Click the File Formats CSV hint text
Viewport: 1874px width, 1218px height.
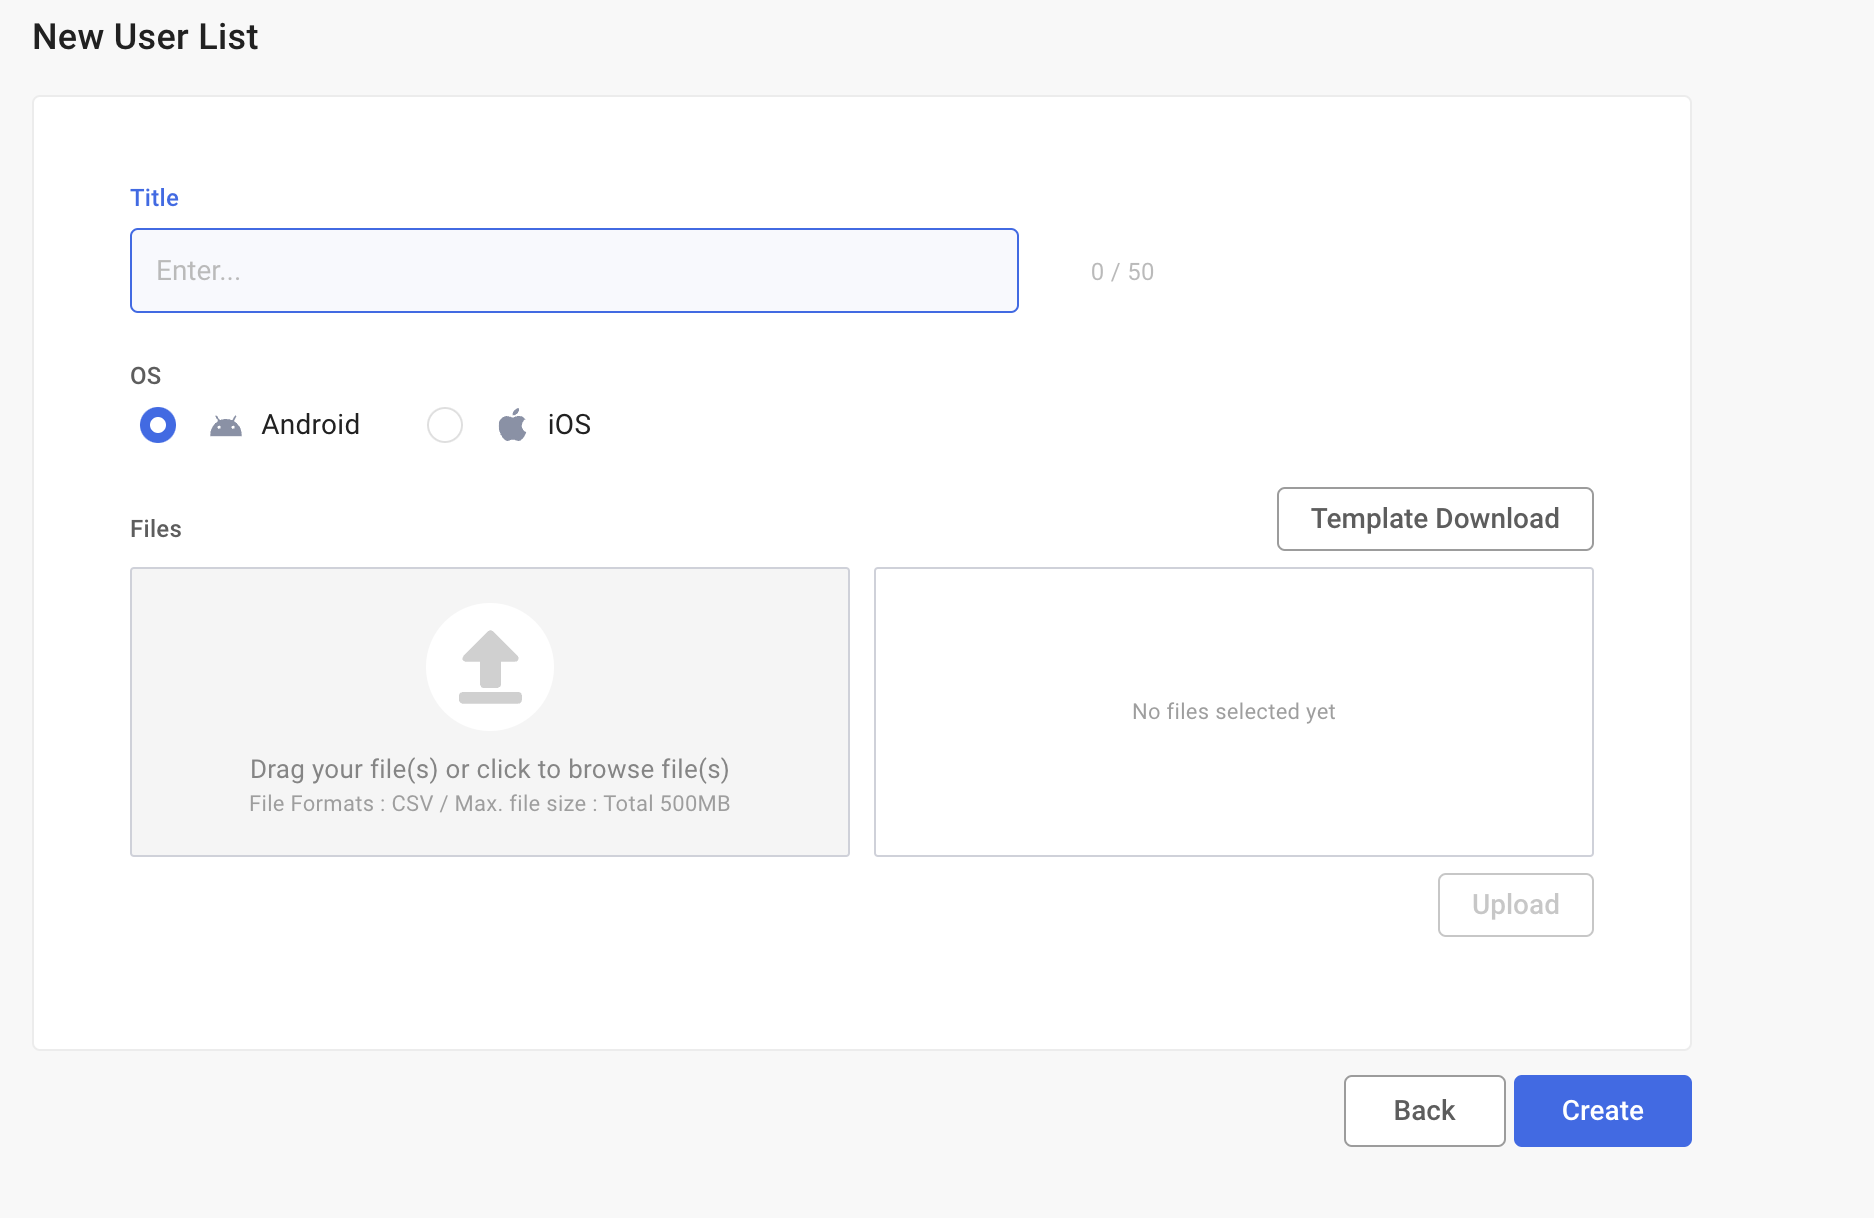pyautogui.click(x=489, y=804)
